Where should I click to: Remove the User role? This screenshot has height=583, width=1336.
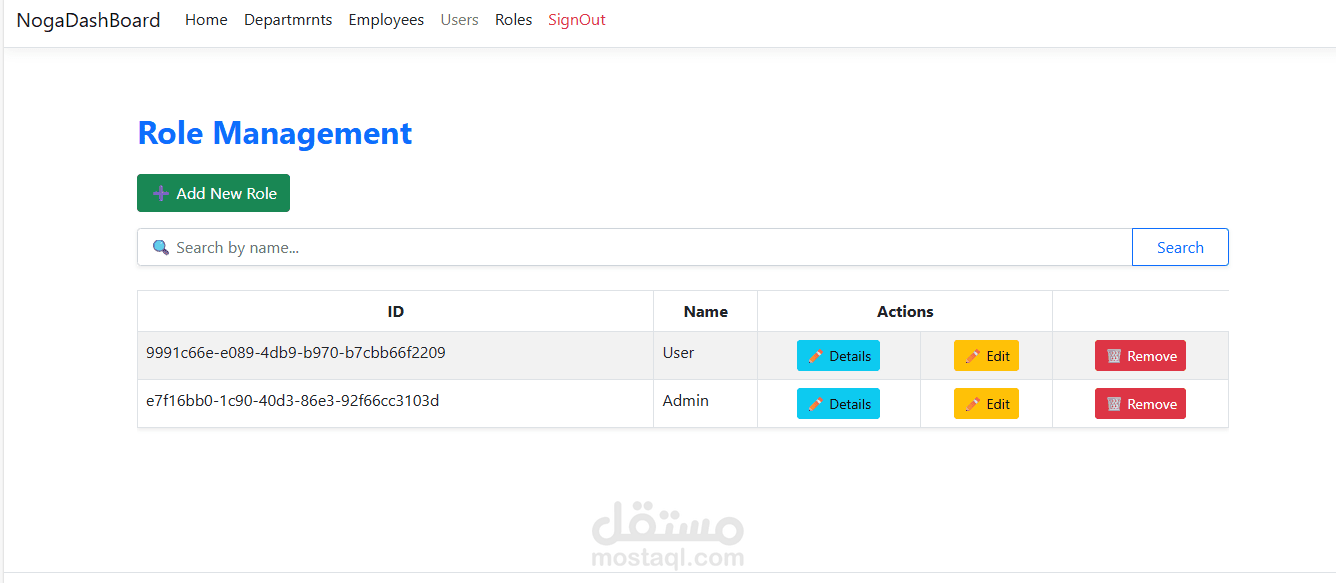tap(1140, 356)
